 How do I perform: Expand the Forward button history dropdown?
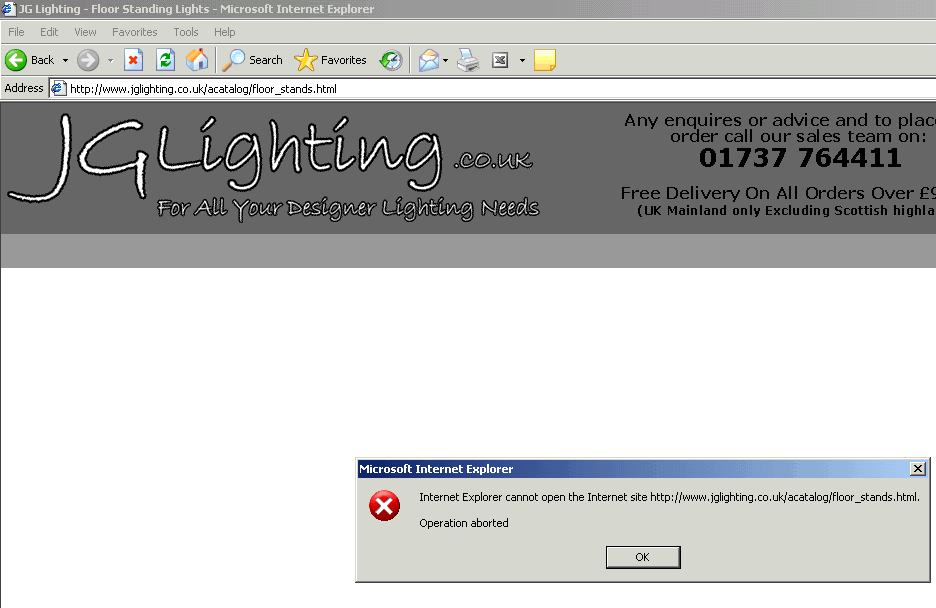point(110,60)
